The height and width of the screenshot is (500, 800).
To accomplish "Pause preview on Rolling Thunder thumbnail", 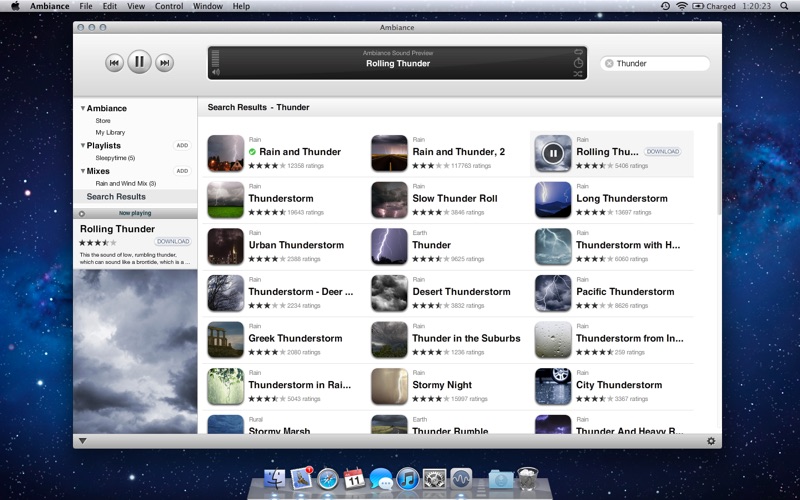I will (553, 153).
